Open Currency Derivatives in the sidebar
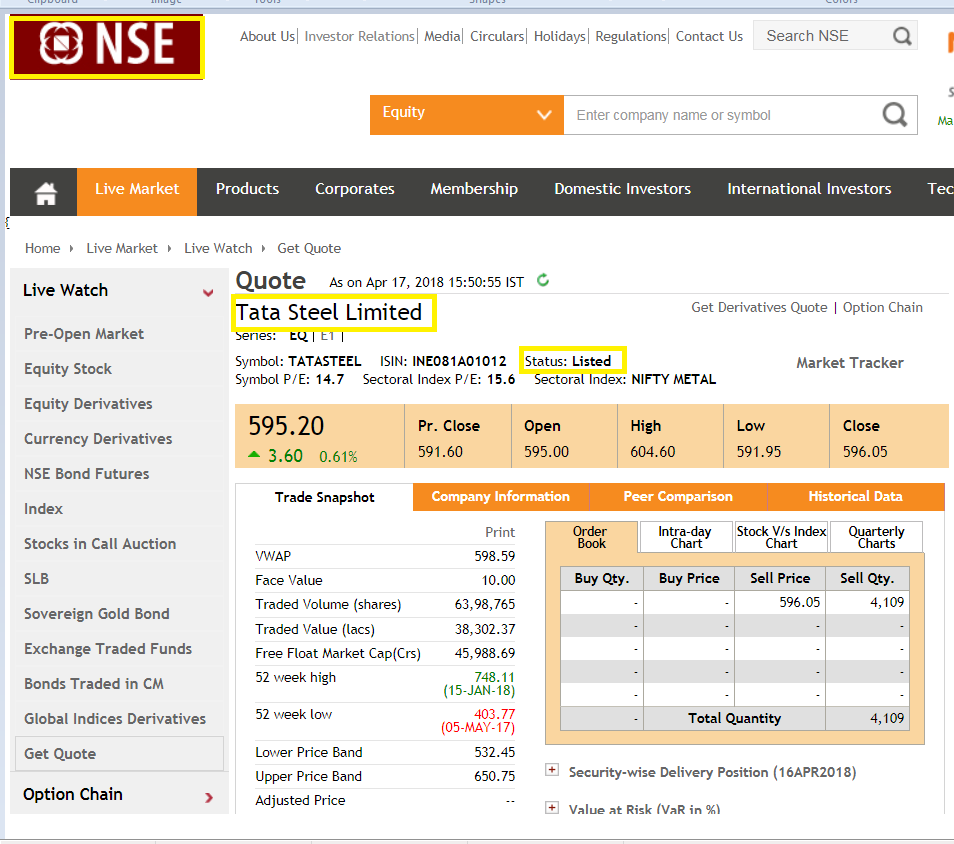 coord(98,439)
